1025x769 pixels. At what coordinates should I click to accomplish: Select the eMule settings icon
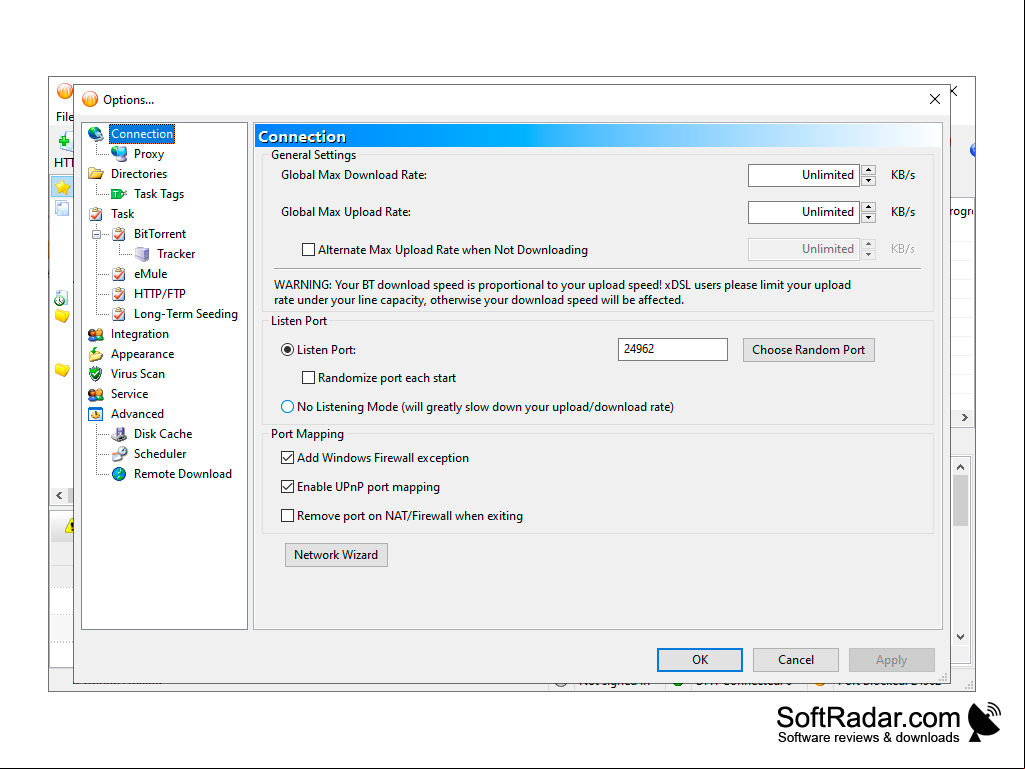click(x=119, y=274)
